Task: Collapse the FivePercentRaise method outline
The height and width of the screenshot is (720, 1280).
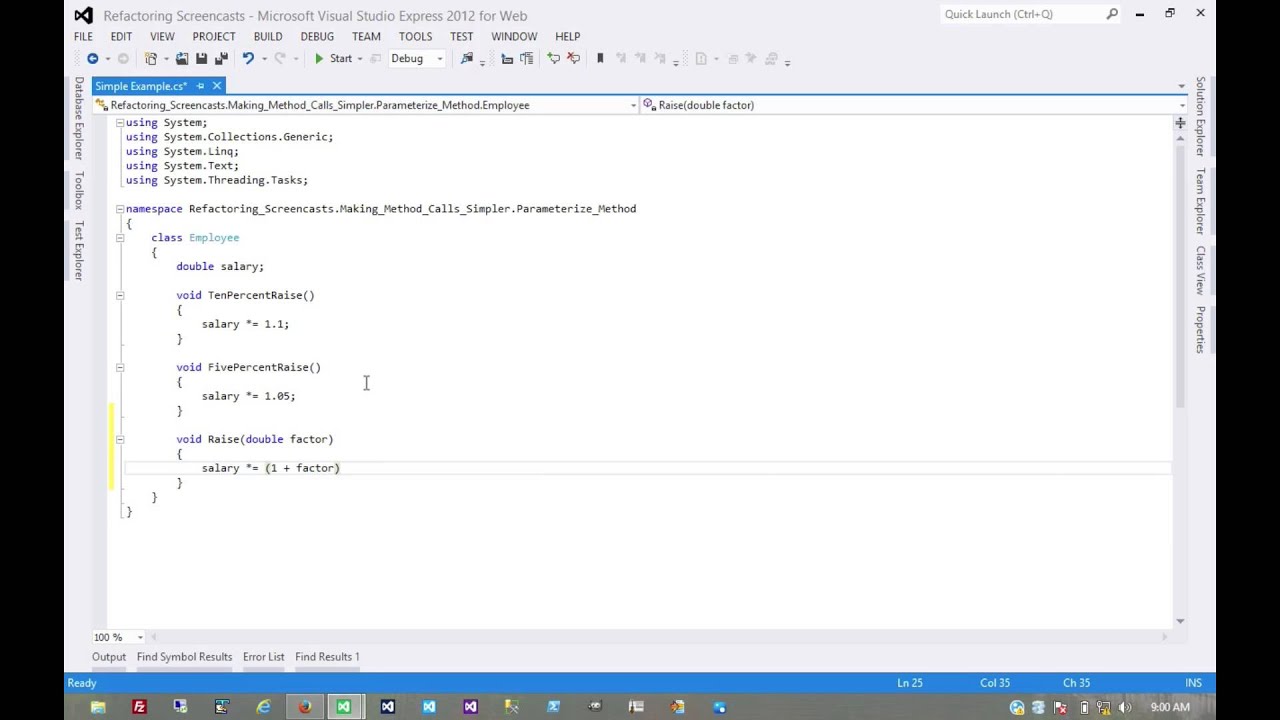Action: 119,367
